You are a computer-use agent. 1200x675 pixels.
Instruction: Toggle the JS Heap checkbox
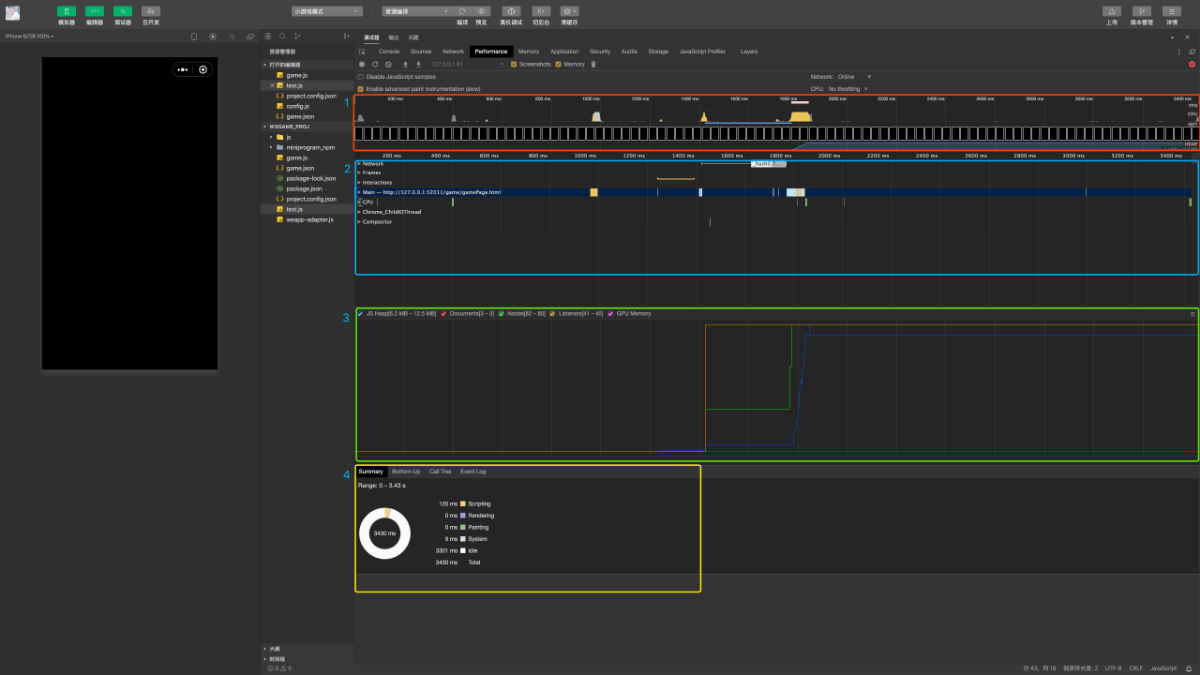(x=361, y=313)
